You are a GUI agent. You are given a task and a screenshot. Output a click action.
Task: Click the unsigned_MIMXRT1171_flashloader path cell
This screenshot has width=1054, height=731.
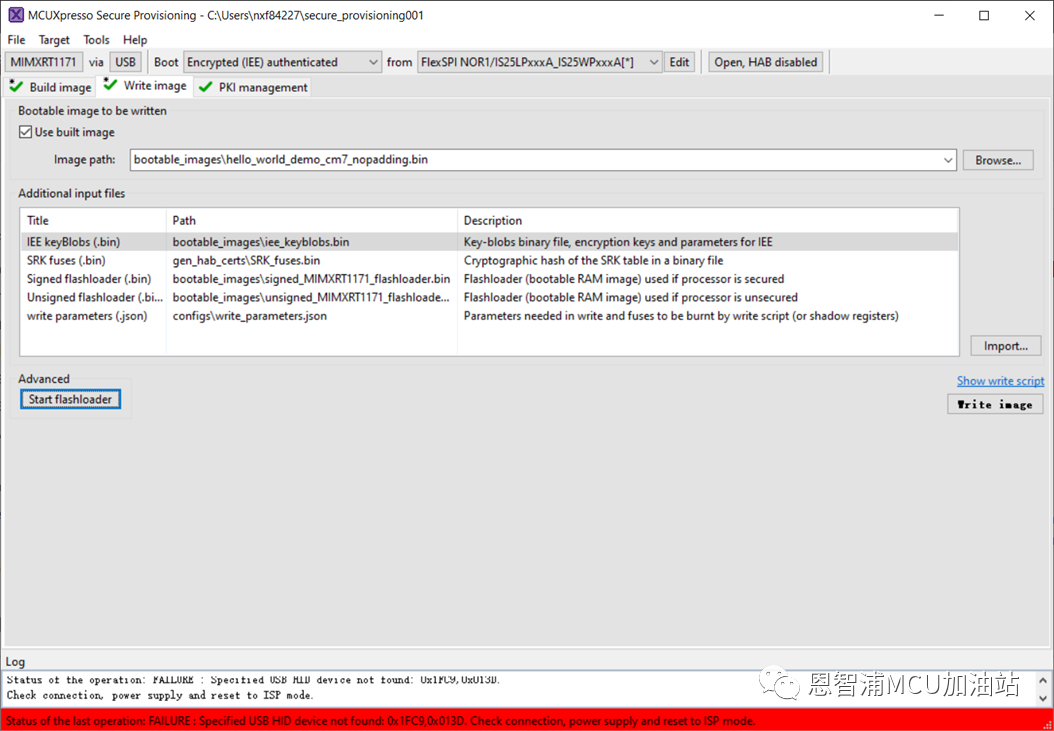point(312,297)
